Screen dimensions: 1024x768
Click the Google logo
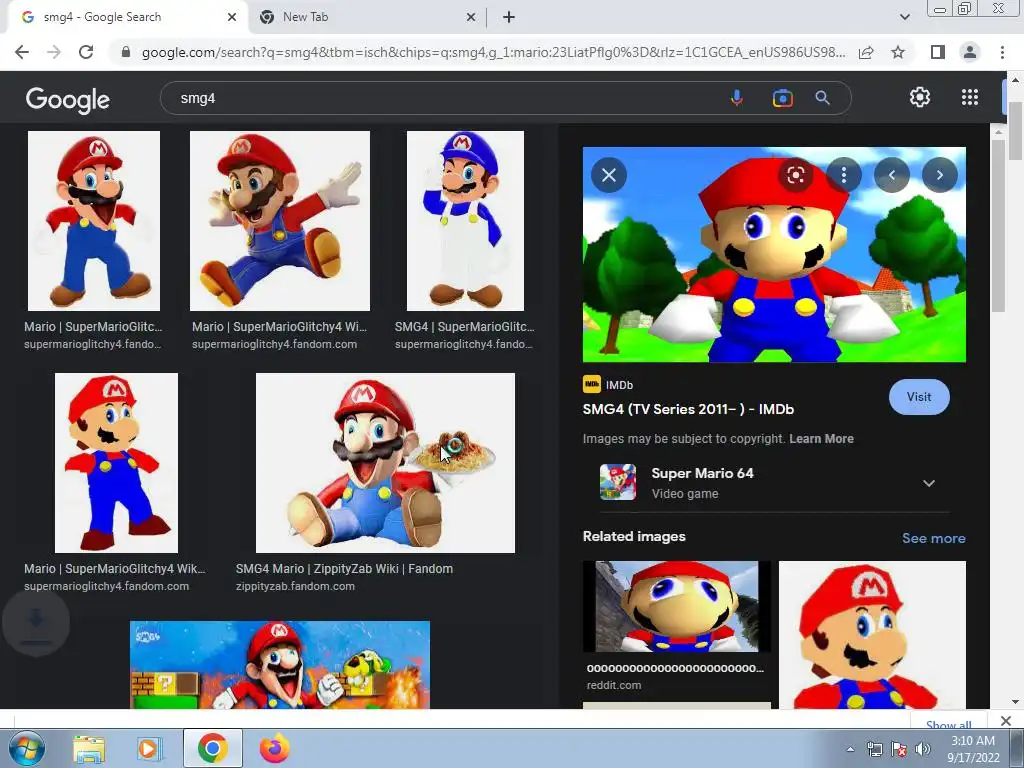point(68,99)
